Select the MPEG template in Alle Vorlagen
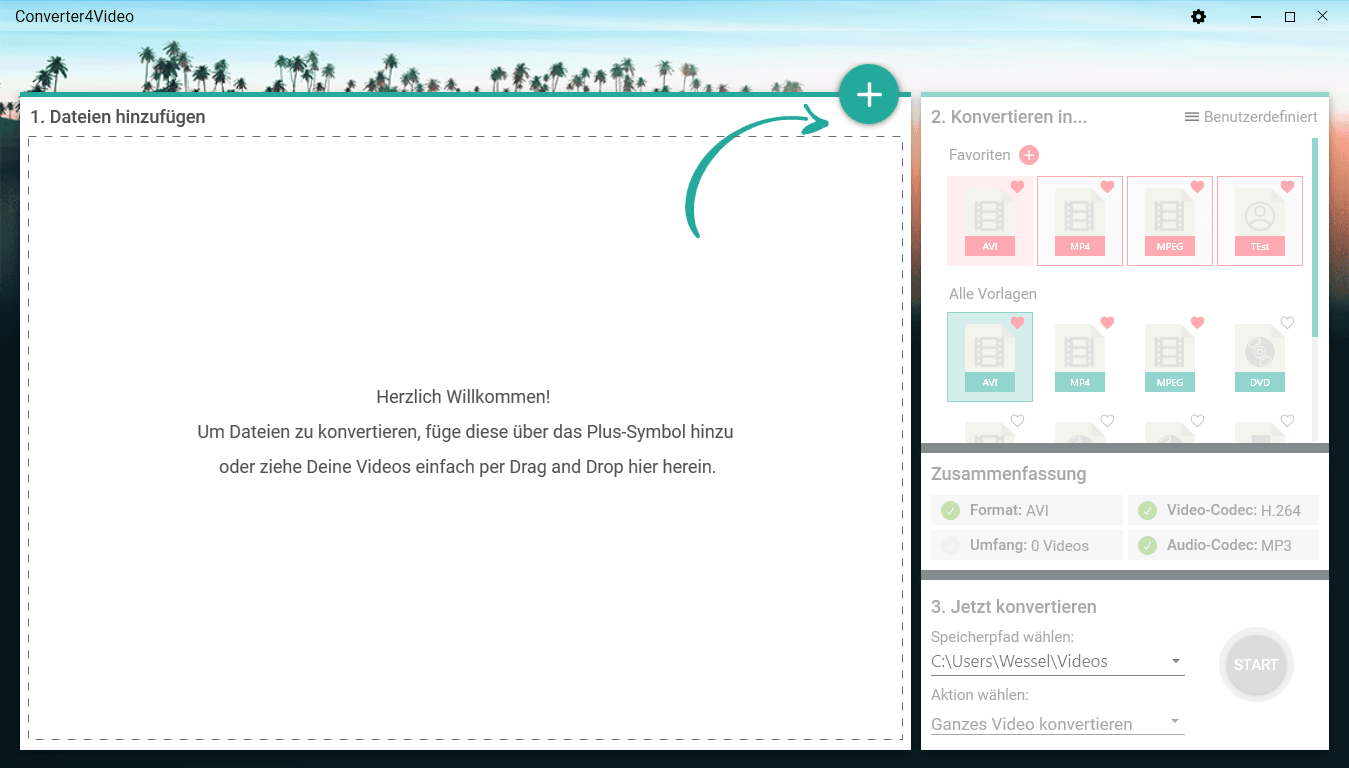Image resolution: width=1349 pixels, height=768 pixels. (1170, 357)
